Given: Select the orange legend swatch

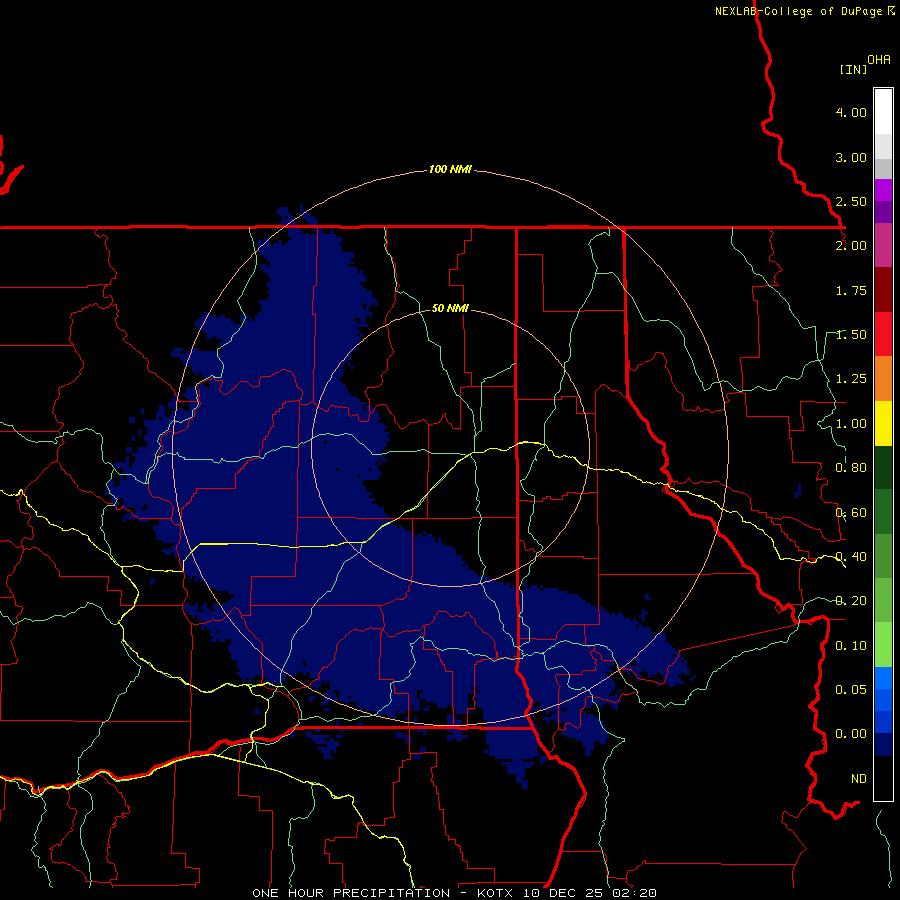Looking at the screenshot, I should coord(883,379).
